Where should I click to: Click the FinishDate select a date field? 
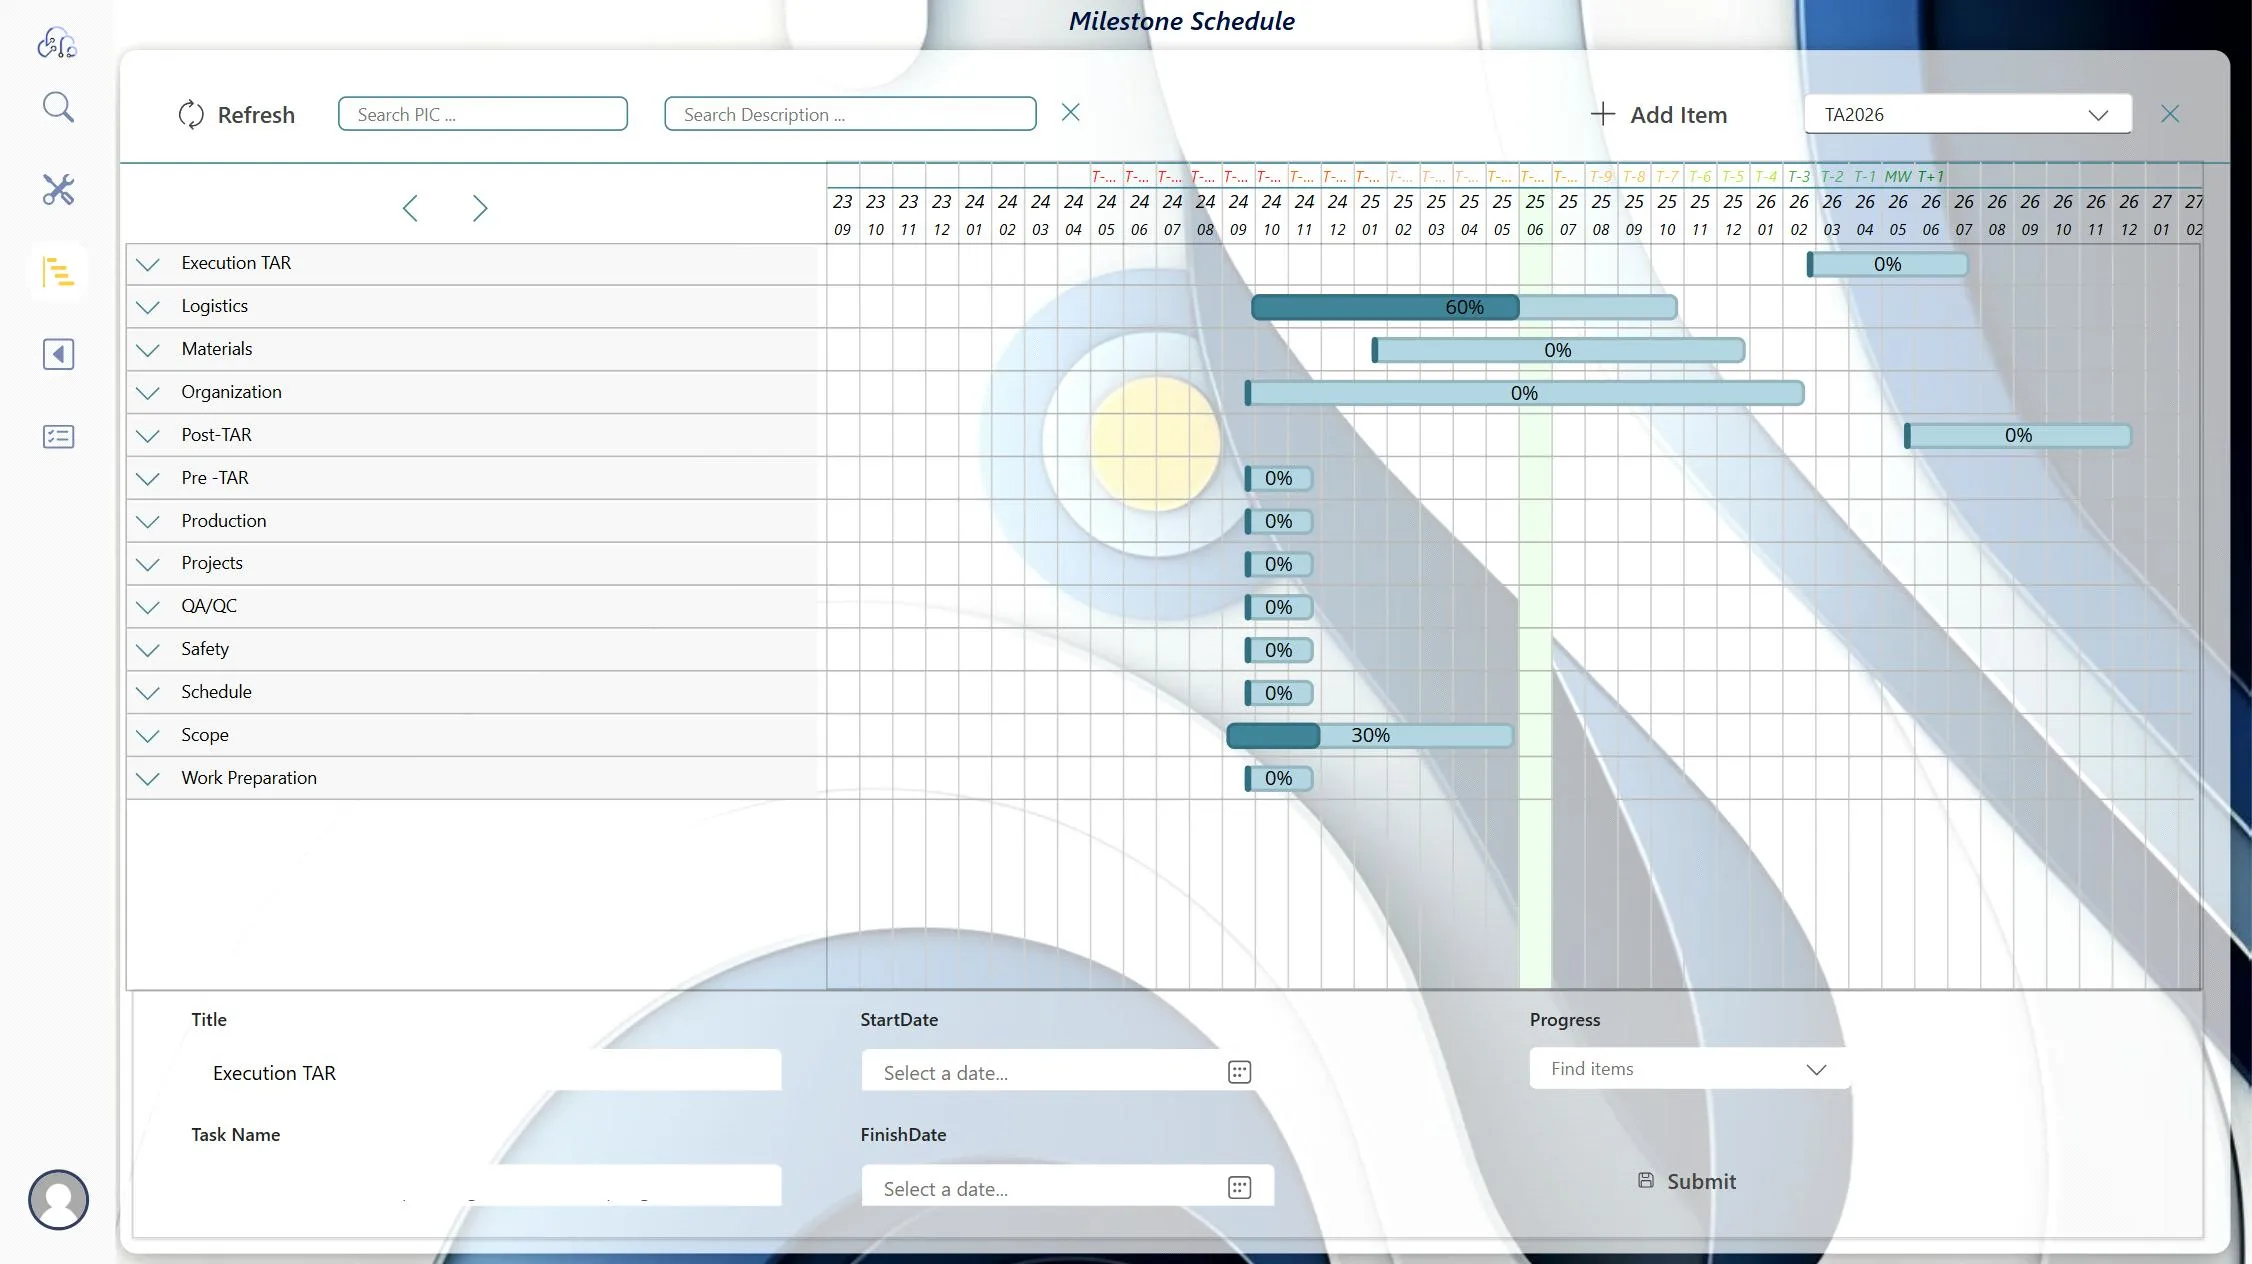point(1067,1187)
